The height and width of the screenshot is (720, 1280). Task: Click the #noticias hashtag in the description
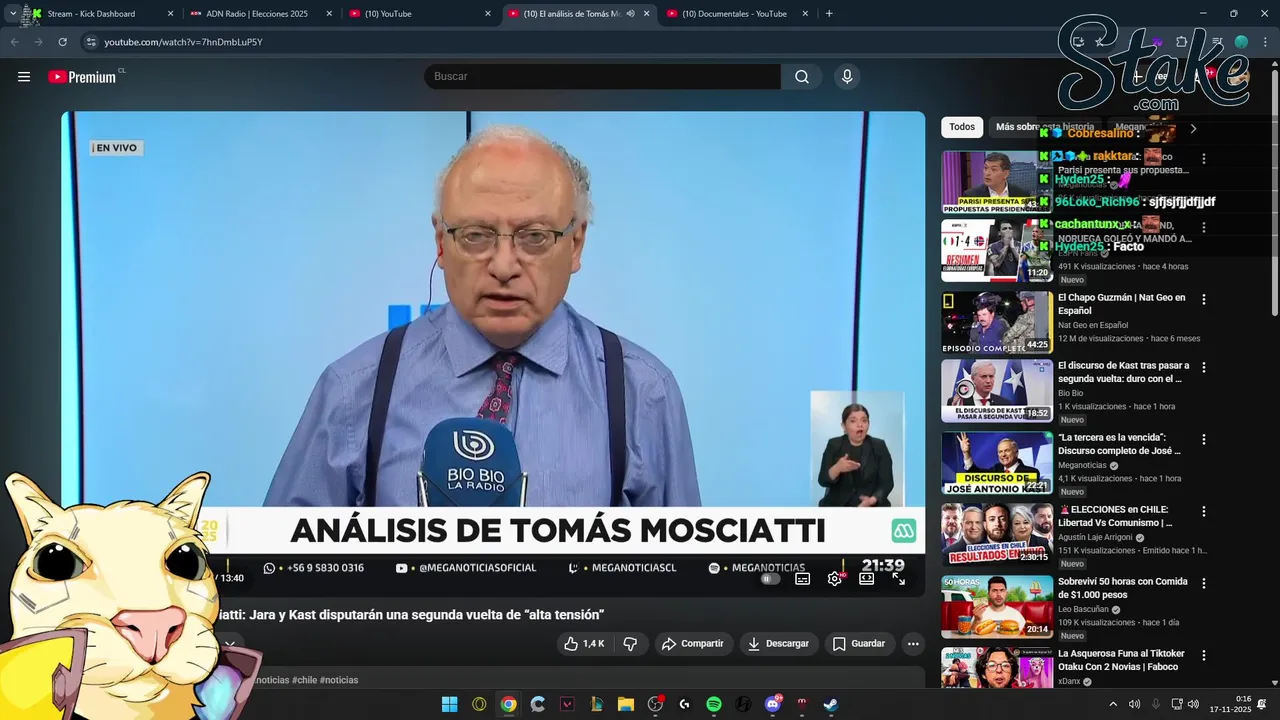(x=339, y=680)
